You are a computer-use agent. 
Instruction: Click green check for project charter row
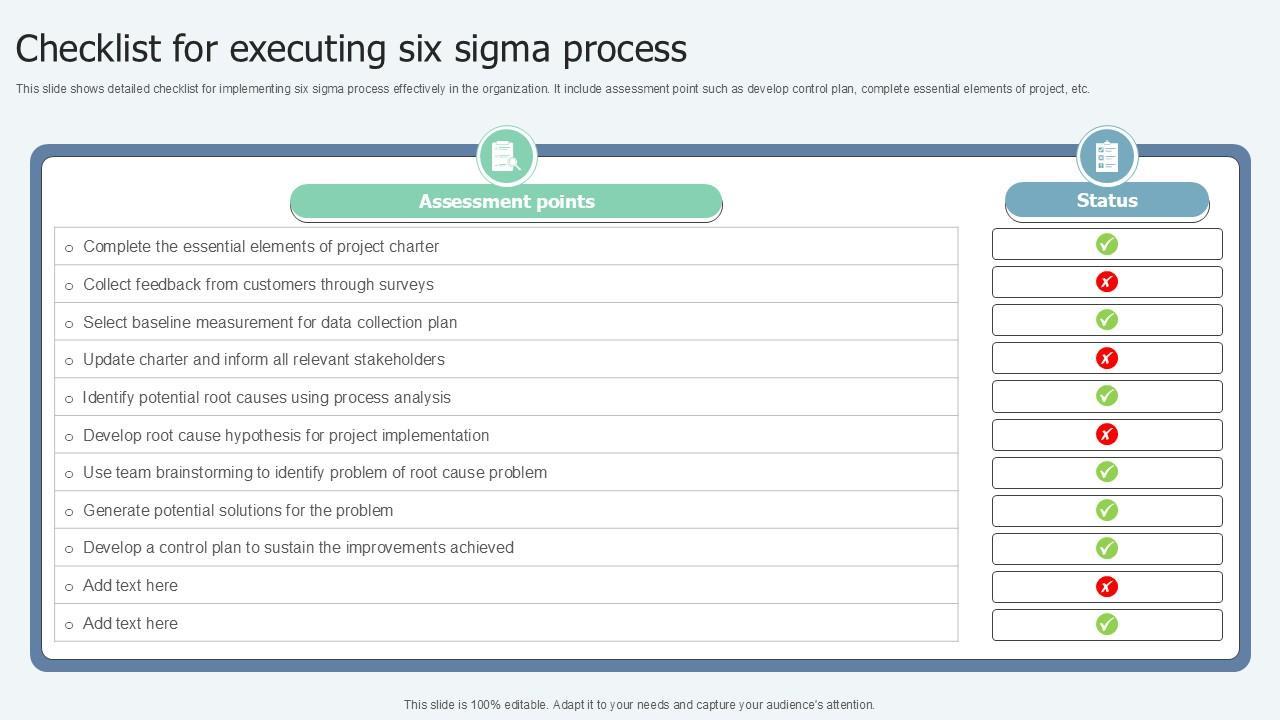(1107, 244)
